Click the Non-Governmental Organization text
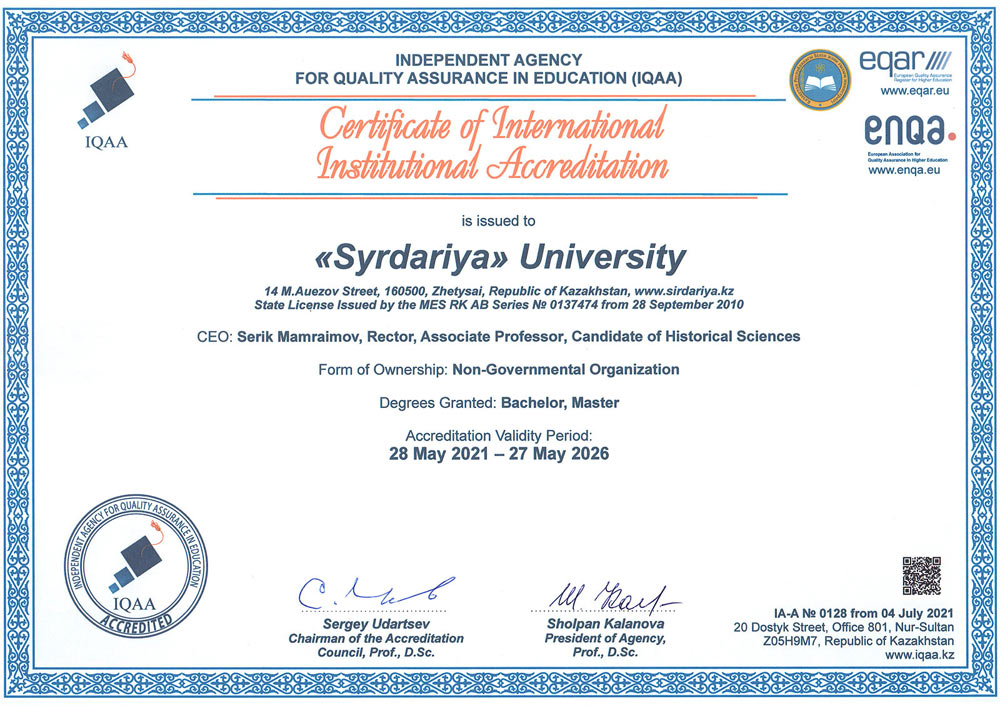The width and height of the screenshot is (1000, 706). click(x=566, y=369)
